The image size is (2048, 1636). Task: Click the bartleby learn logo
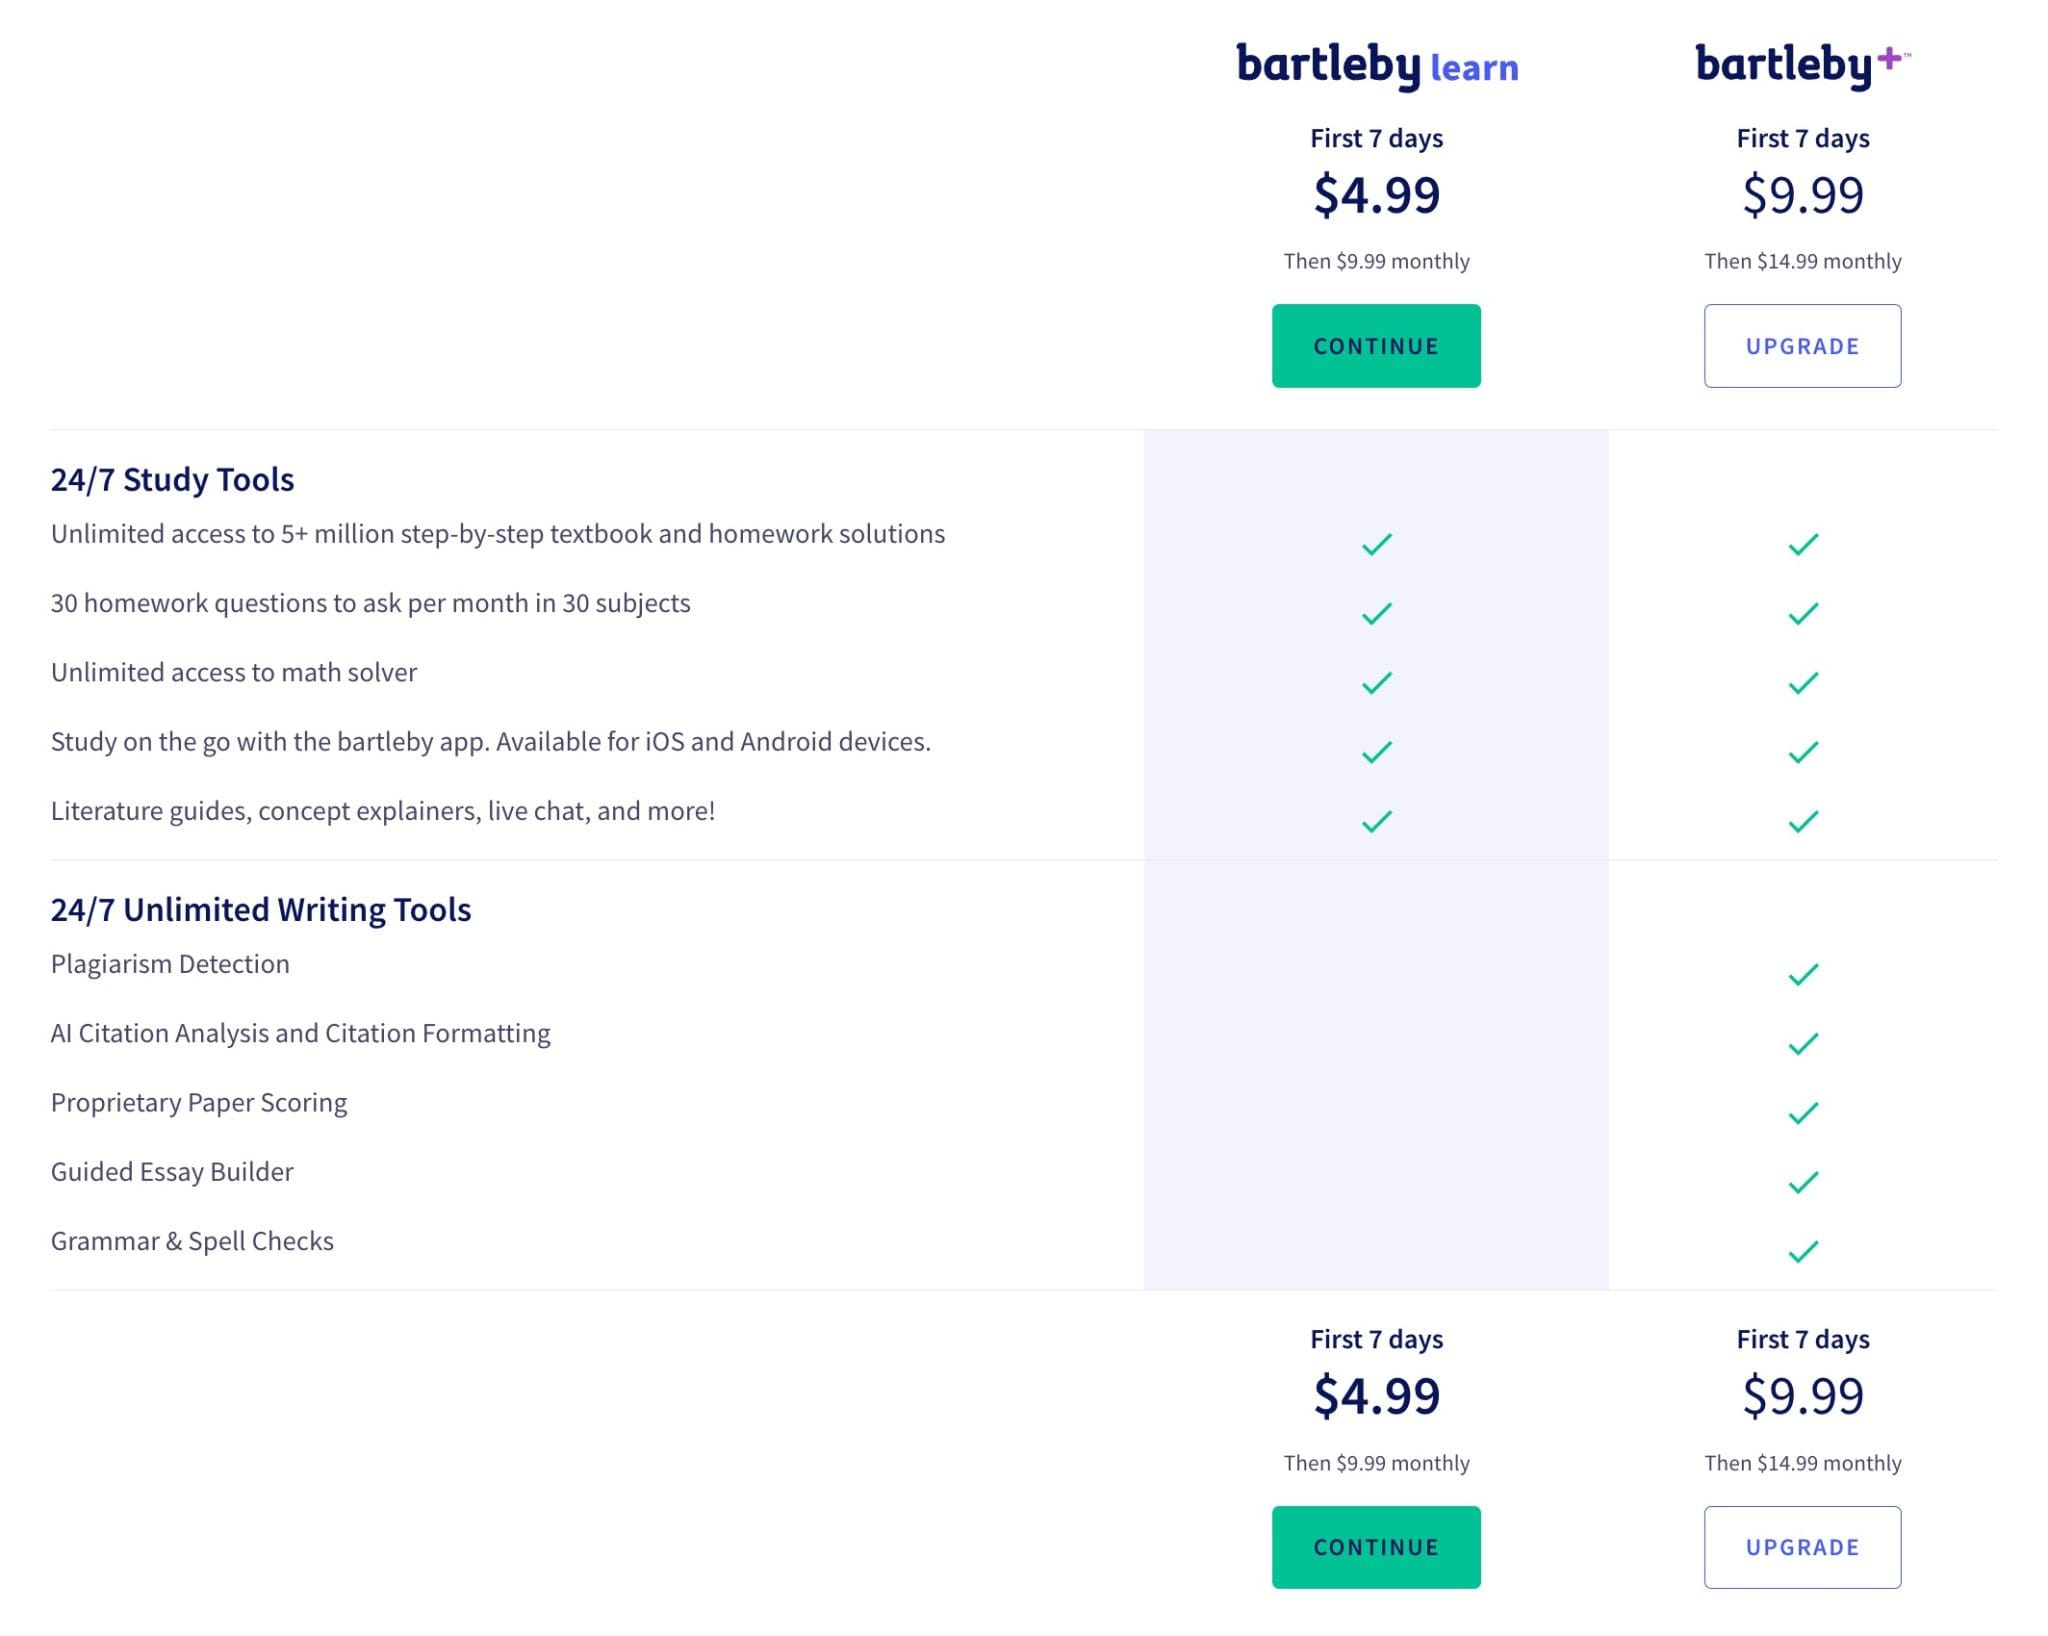pyautogui.click(x=1376, y=66)
